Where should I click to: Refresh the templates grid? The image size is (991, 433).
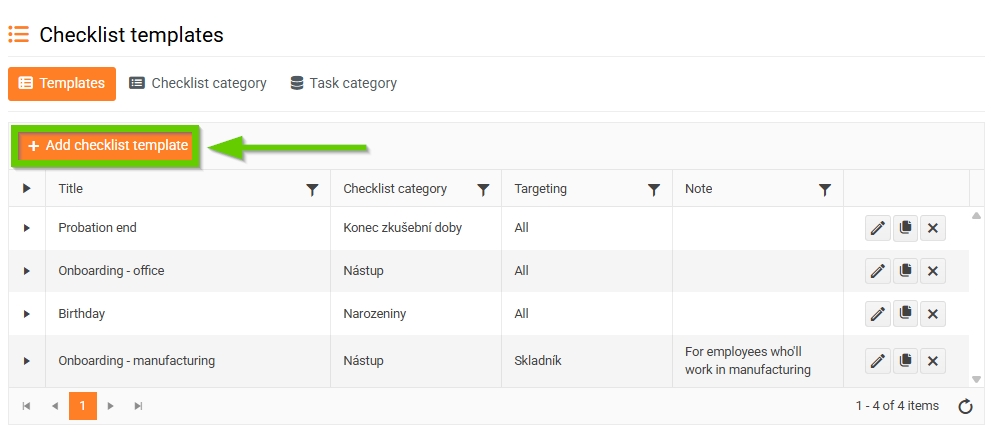coord(965,406)
